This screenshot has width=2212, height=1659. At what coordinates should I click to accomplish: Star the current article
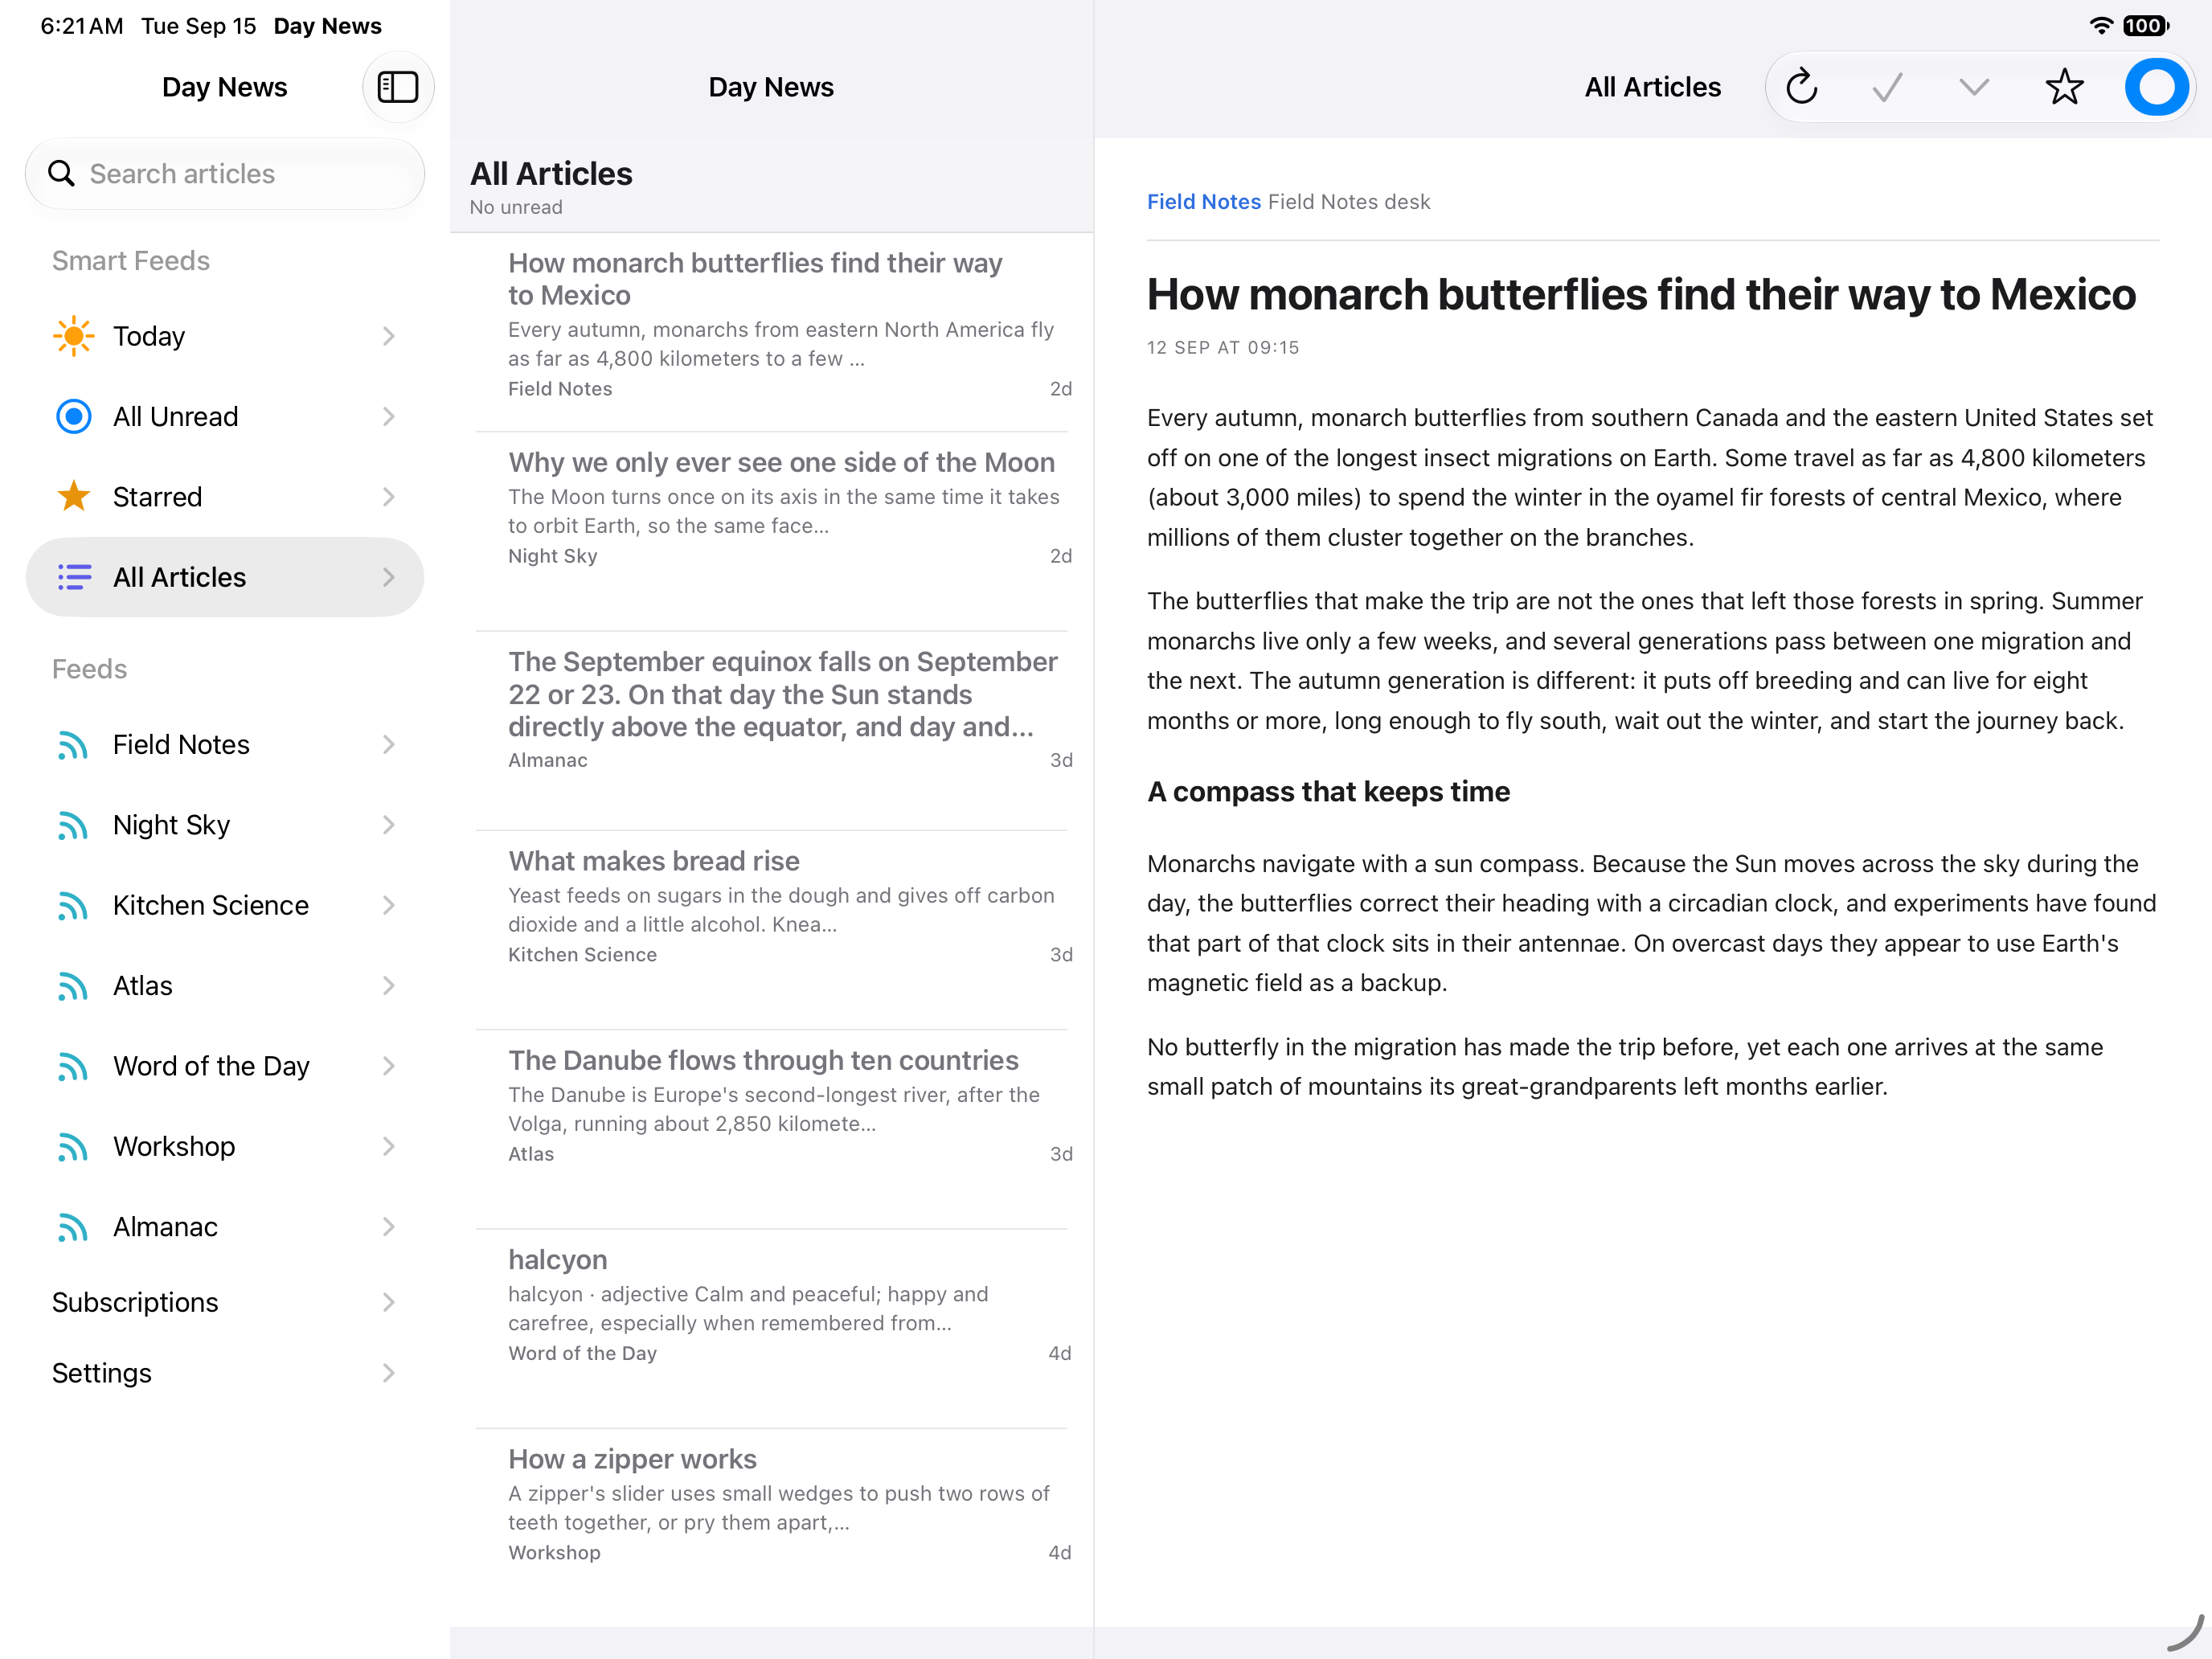click(x=2065, y=87)
